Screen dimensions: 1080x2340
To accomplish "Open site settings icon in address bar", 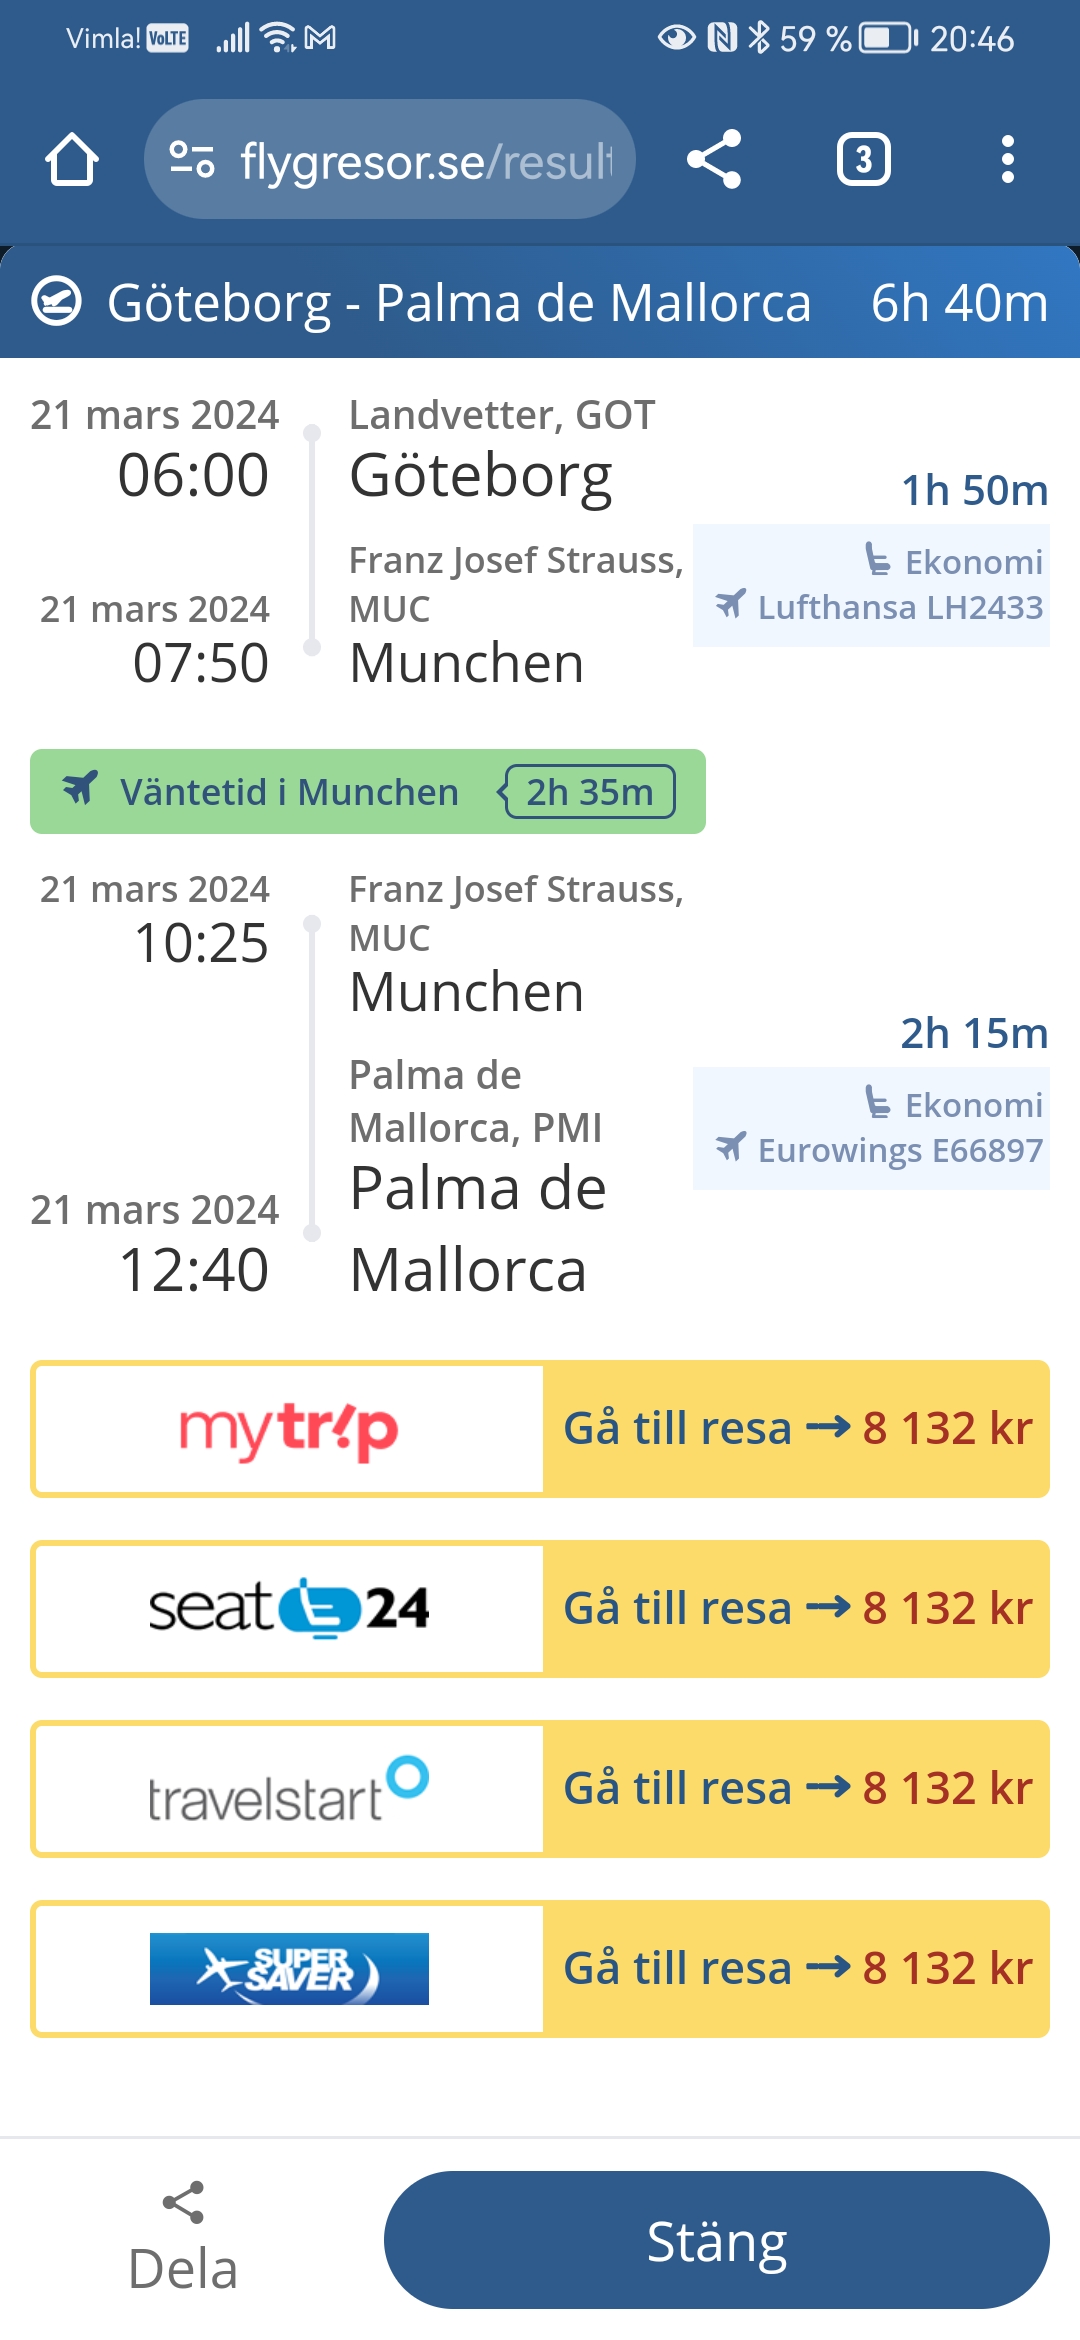I will 191,160.
